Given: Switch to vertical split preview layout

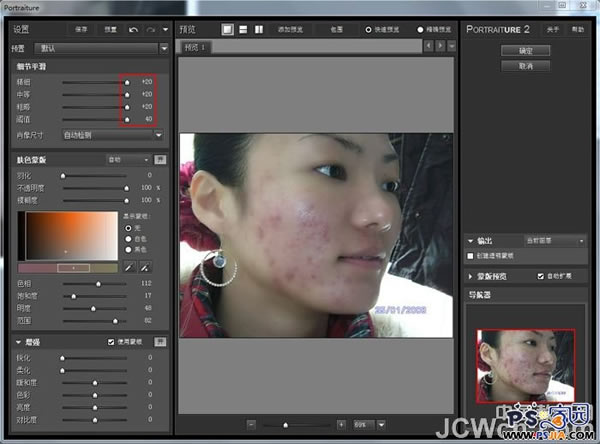Looking at the screenshot, I should click(x=258, y=30).
